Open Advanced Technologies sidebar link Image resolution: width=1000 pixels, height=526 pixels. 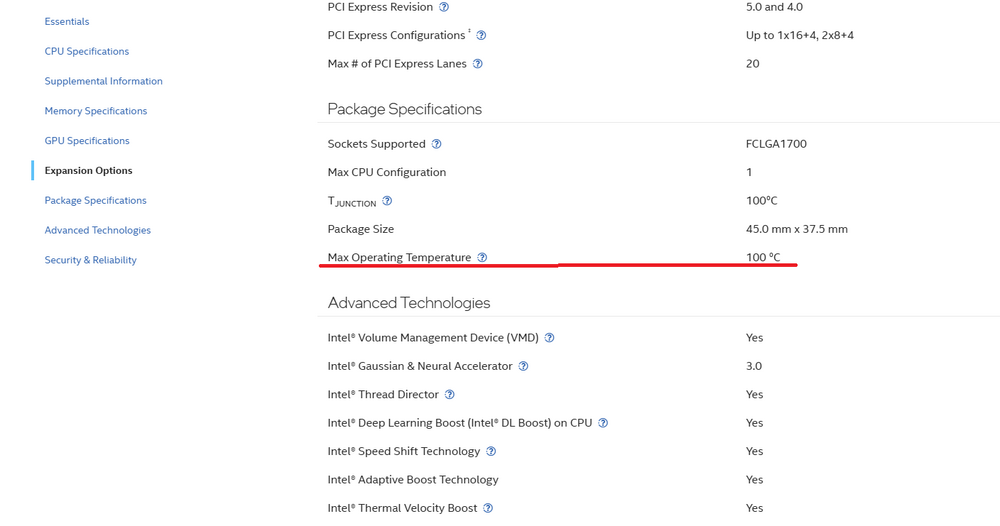click(98, 230)
